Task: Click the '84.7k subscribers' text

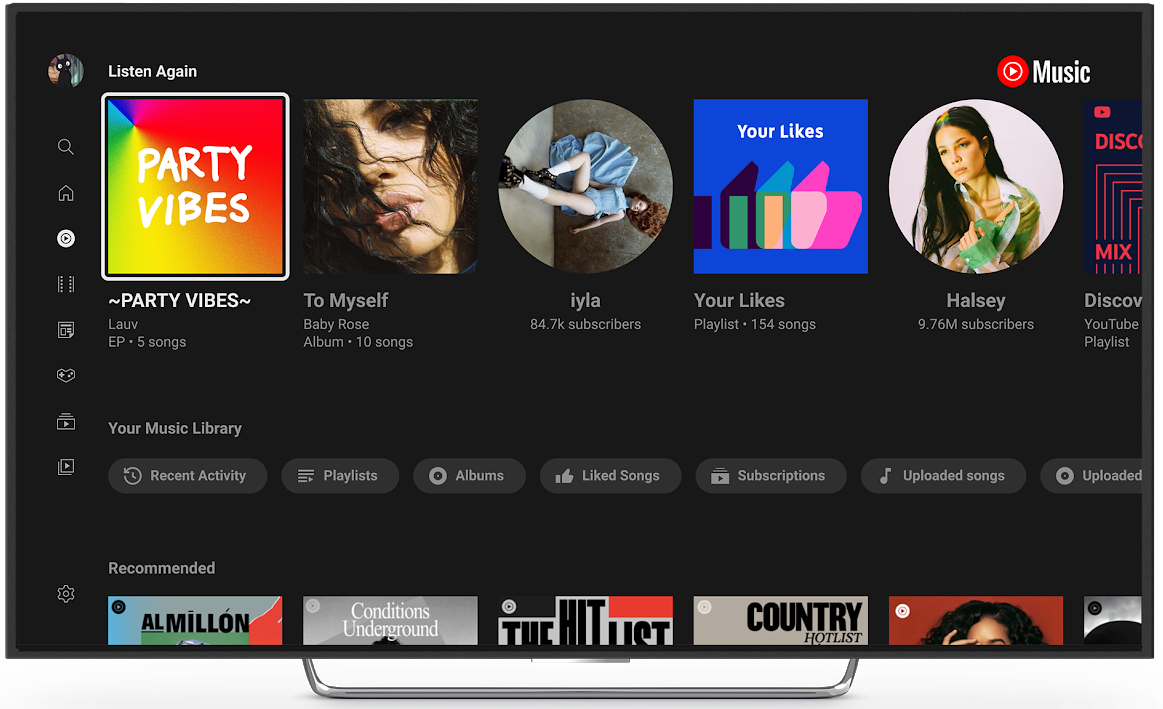Action: point(585,324)
